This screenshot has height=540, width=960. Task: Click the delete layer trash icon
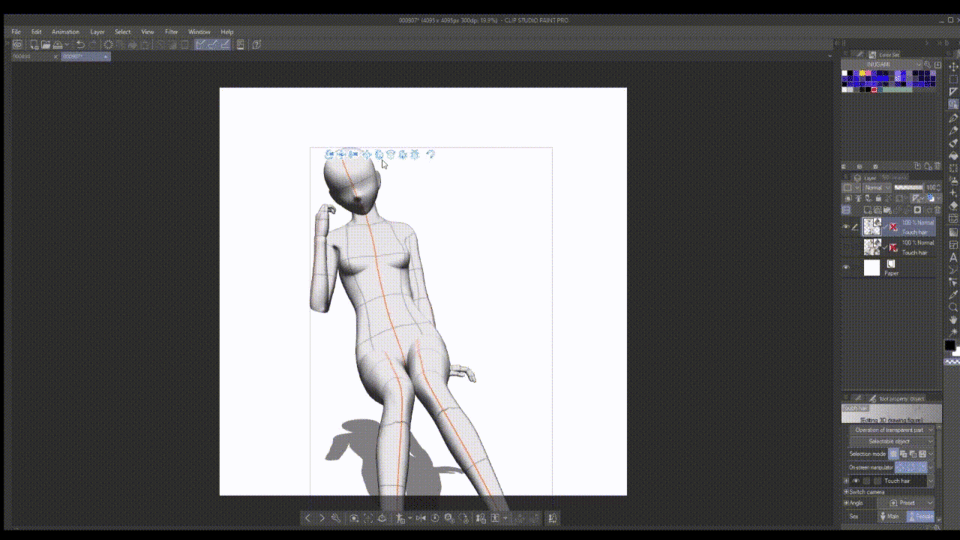[x=937, y=210]
